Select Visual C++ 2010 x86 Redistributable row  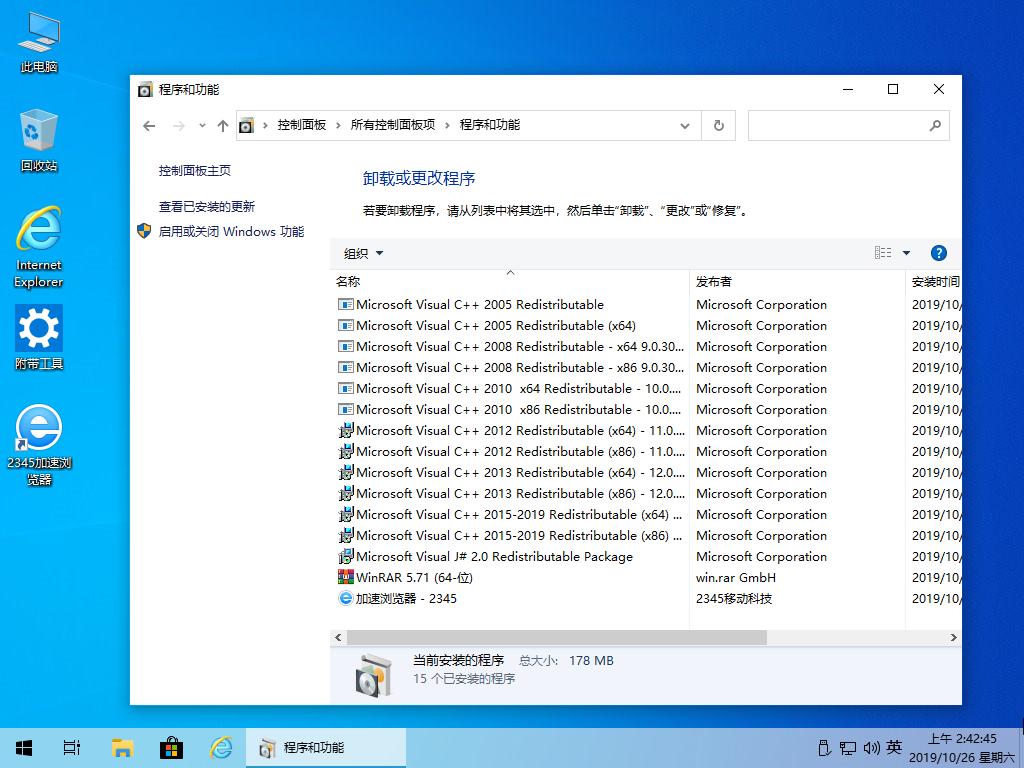pos(509,409)
